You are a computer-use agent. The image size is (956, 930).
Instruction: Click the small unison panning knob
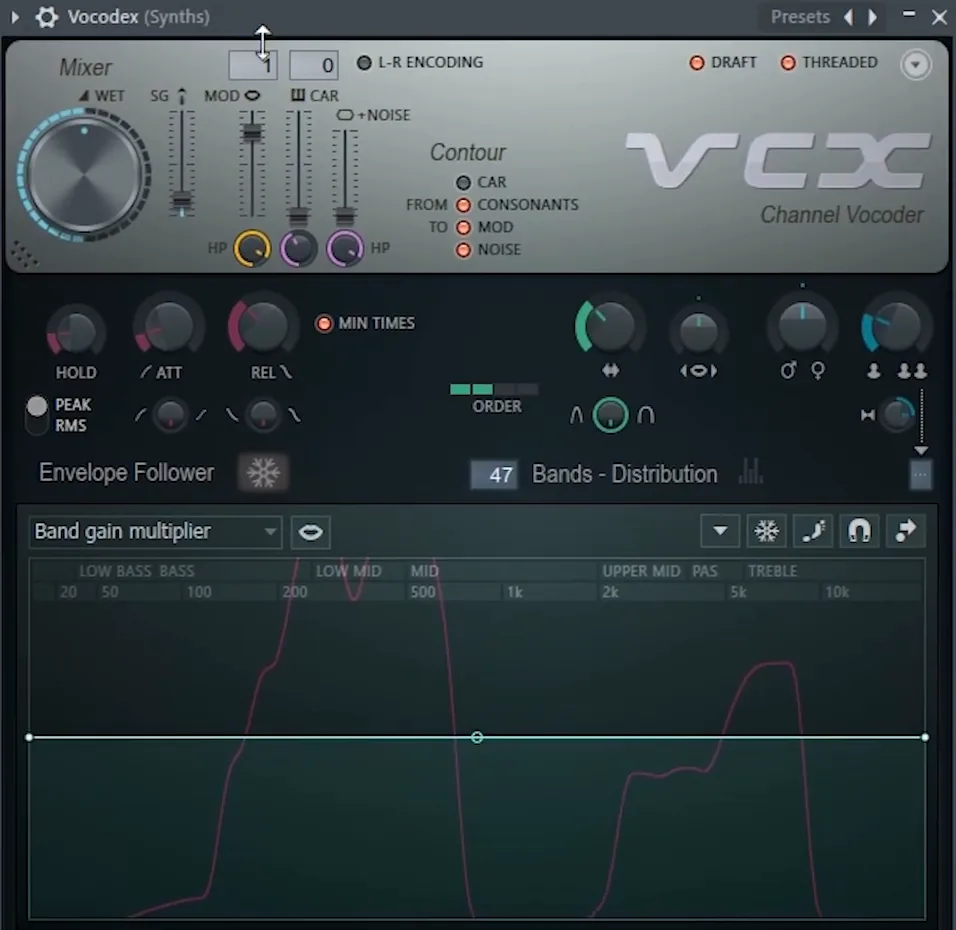click(x=898, y=415)
